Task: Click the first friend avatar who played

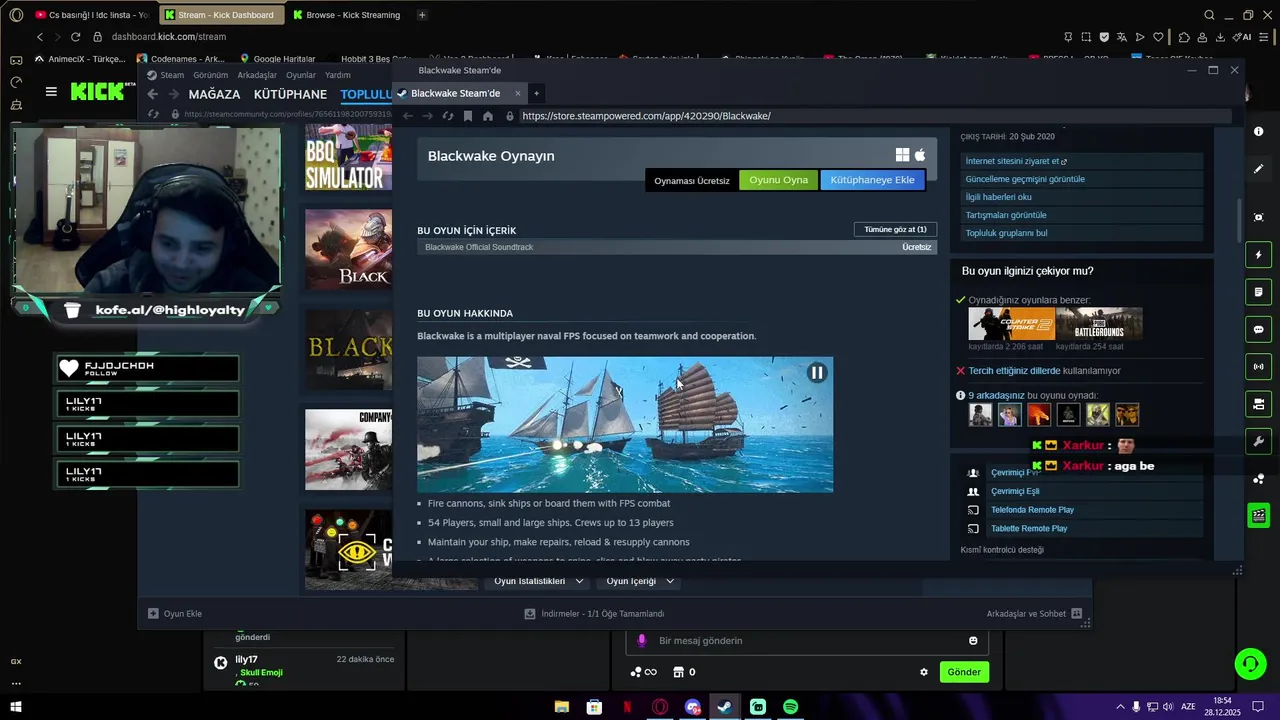Action: (x=980, y=414)
